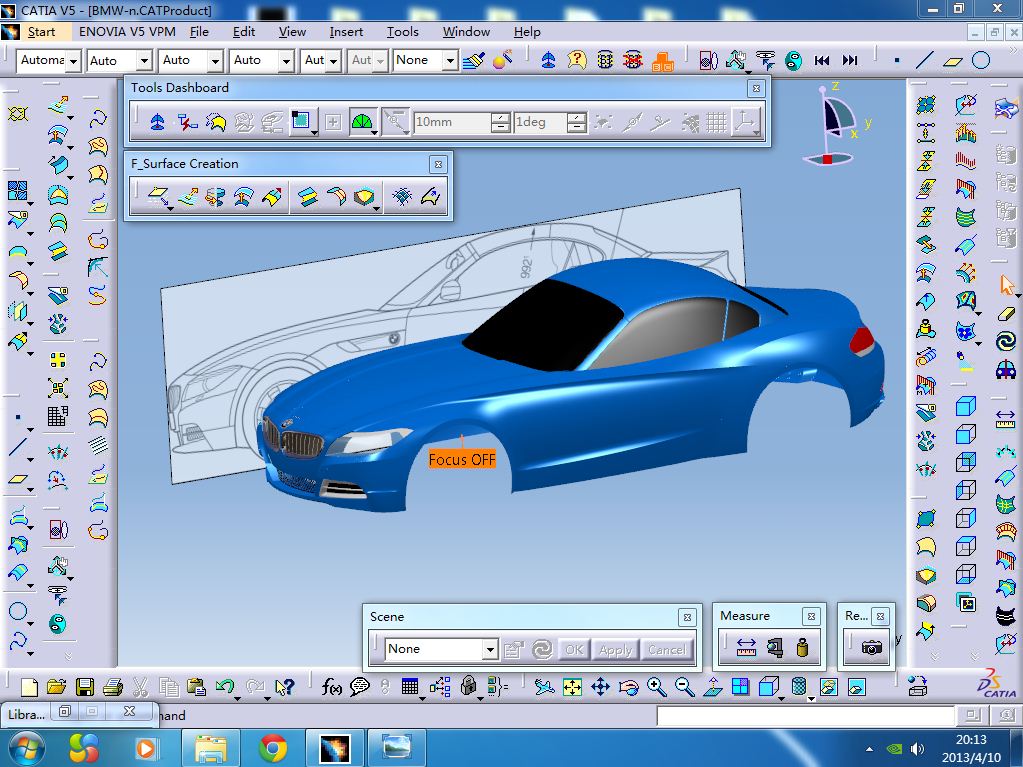The width and height of the screenshot is (1023, 767).
Task: Open the Aut dropdown next to the greyed one
Action: pos(333,61)
